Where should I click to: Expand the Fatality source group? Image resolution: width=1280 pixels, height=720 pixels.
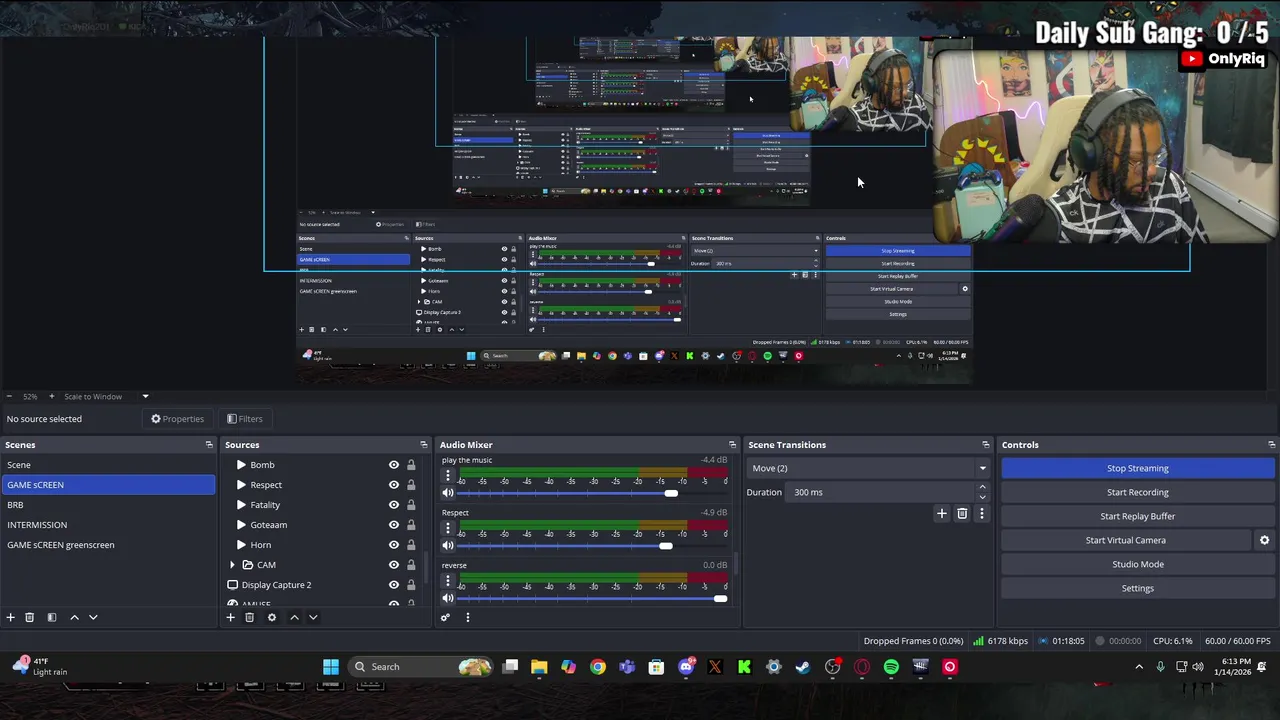click(241, 505)
